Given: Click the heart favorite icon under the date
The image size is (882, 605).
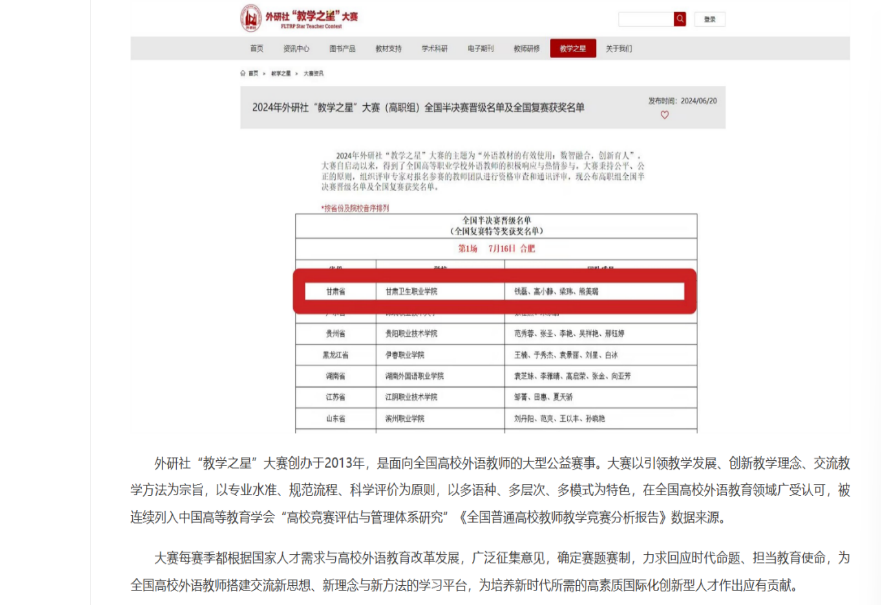Looking at the screenshot, I should coord(665,115).
